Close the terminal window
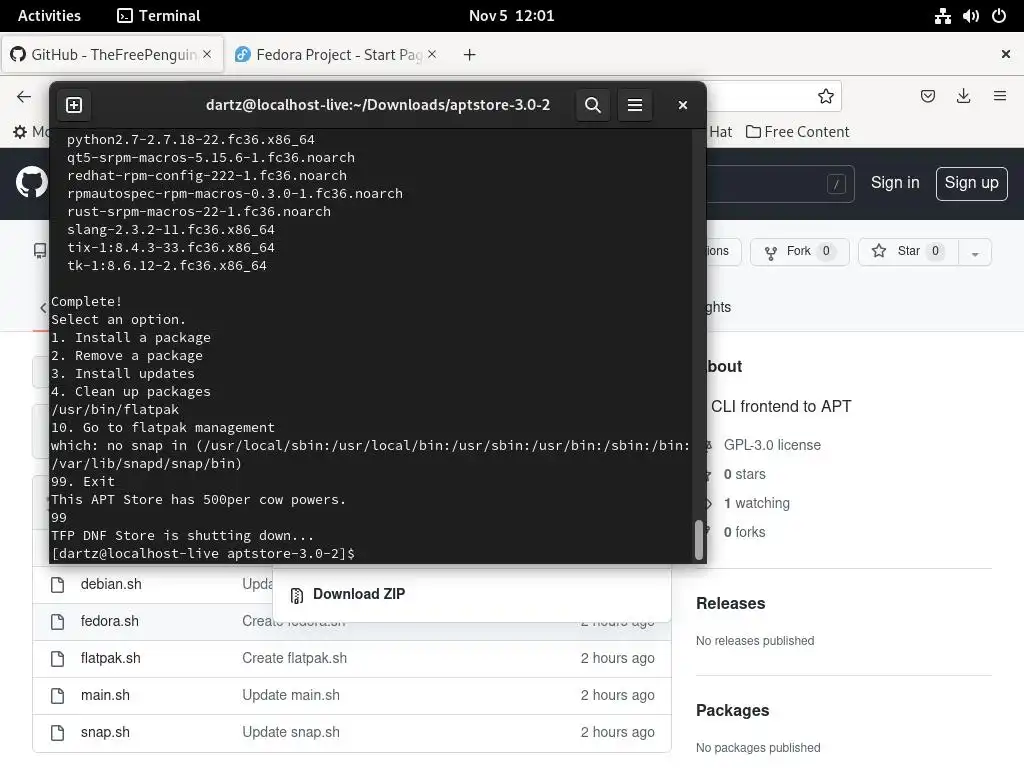This screenshot has height=768, width=1024. click(682, 105)
